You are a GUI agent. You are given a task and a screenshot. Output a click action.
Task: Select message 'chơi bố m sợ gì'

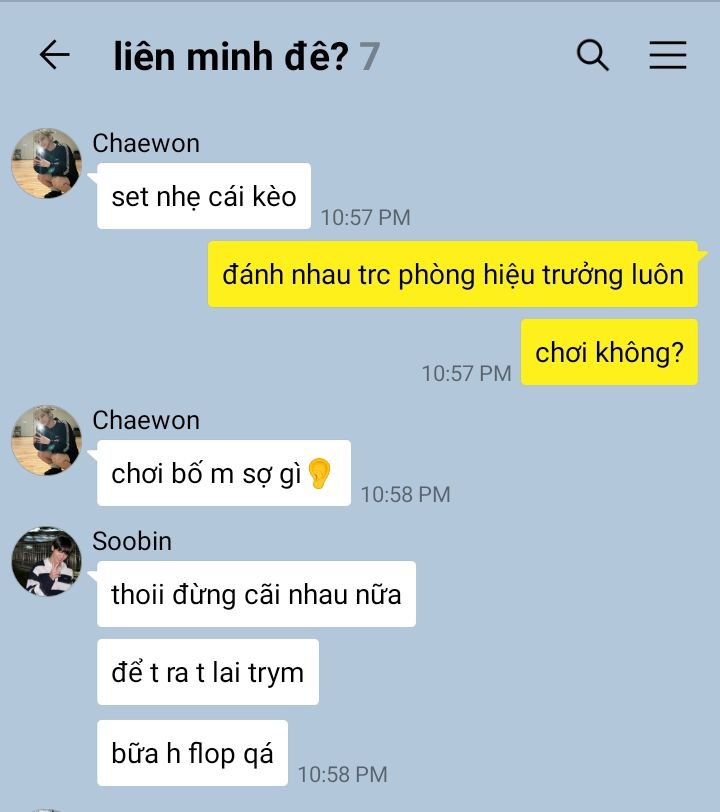[x=224, y=473]
